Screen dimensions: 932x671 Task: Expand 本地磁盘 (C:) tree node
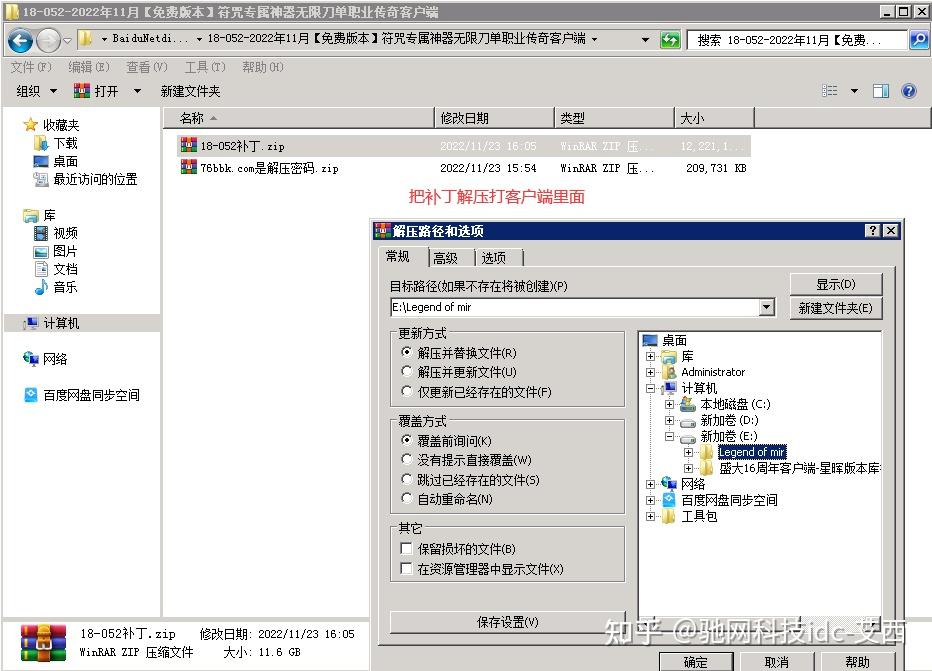[669, 404]
